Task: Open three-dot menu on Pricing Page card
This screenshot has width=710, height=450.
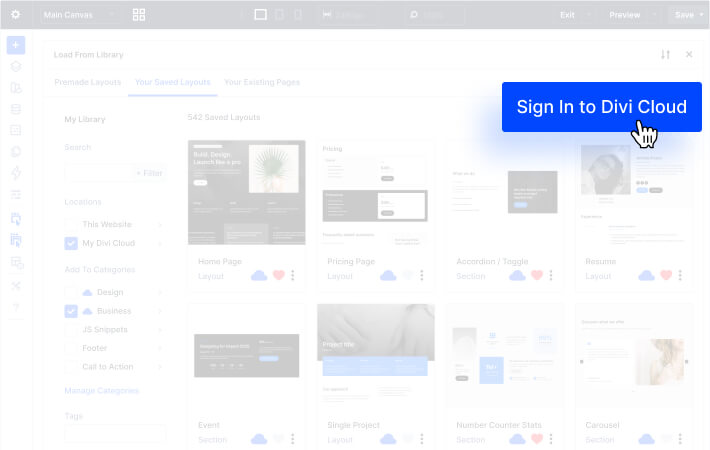Action: [422, 275]
